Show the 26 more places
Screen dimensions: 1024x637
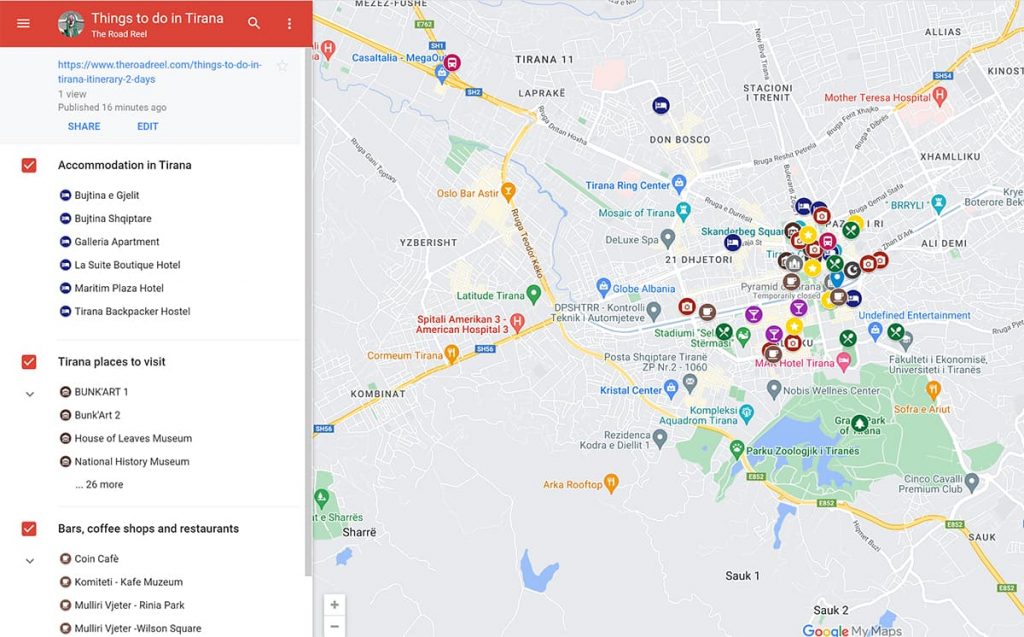click(x=99, y=484)
